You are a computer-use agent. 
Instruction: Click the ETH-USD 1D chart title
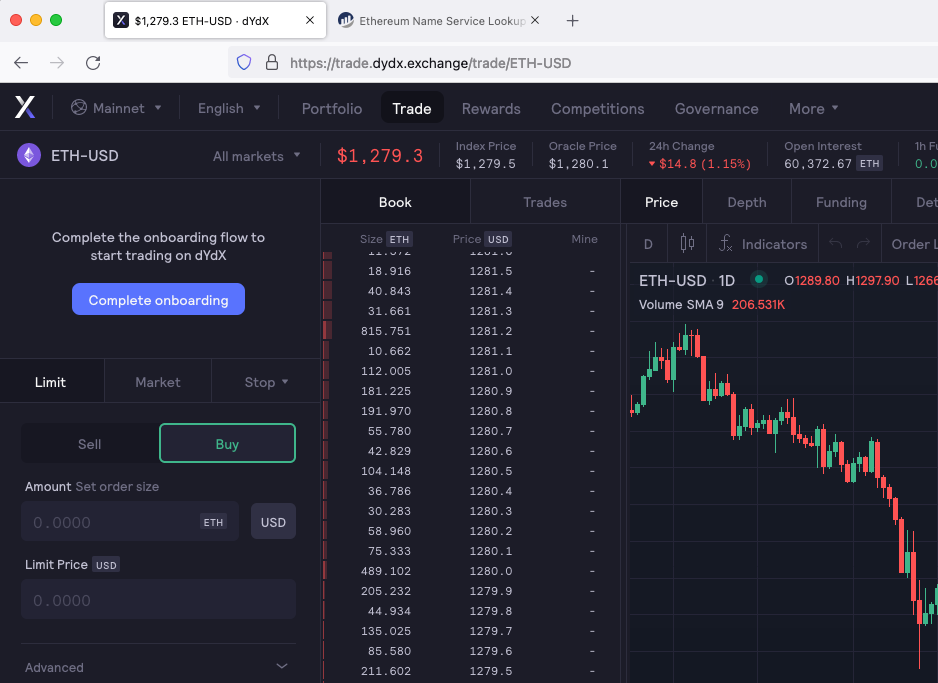pyautogui.click(x=687, y=280)
